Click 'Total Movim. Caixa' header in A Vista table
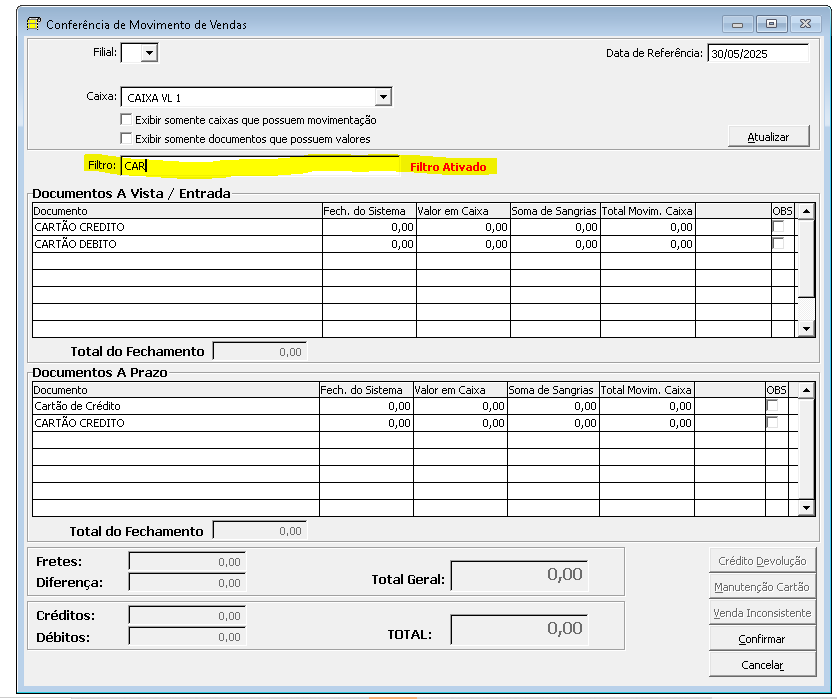 tap(648, 211)
